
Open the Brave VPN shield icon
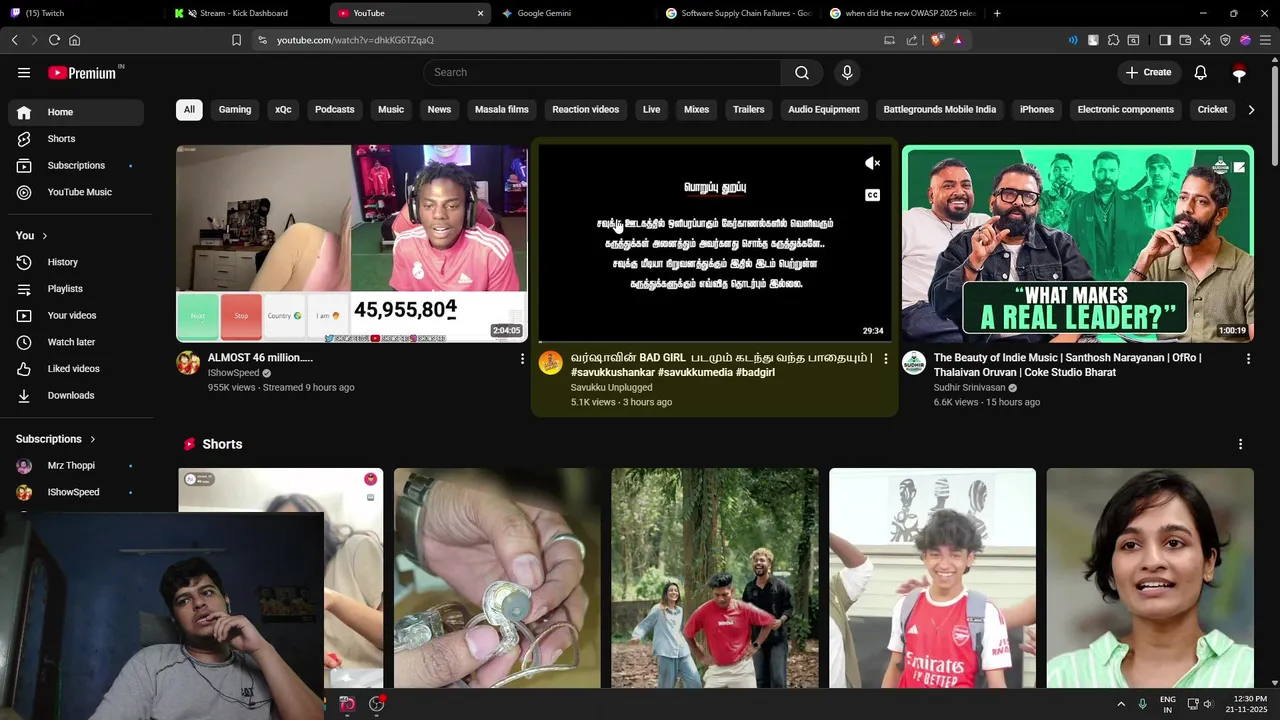(x=1225, y=40)
